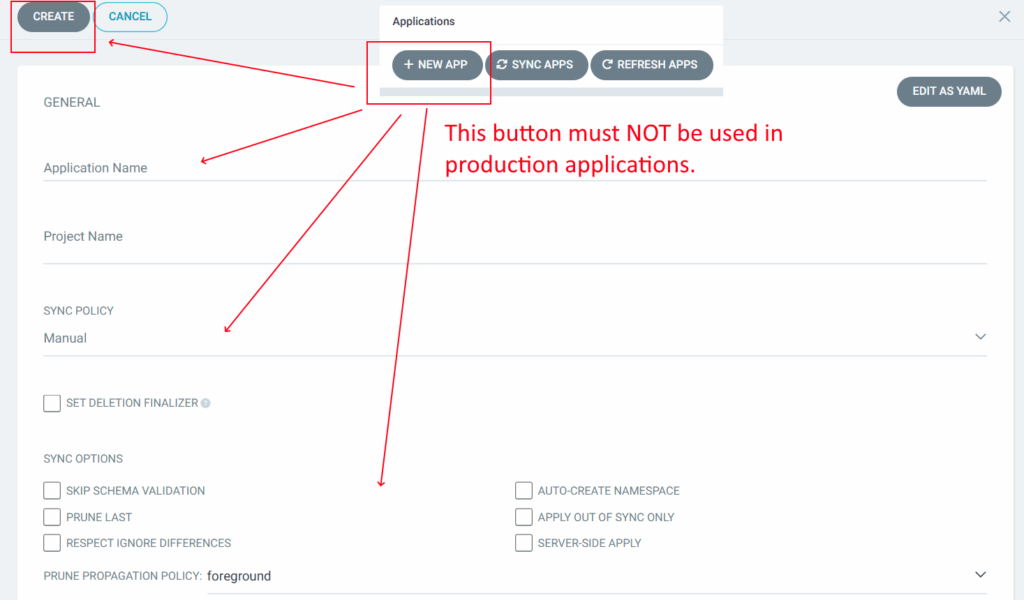
Task: Click the plus icon on NEW APP button
Action: (407, 64)
